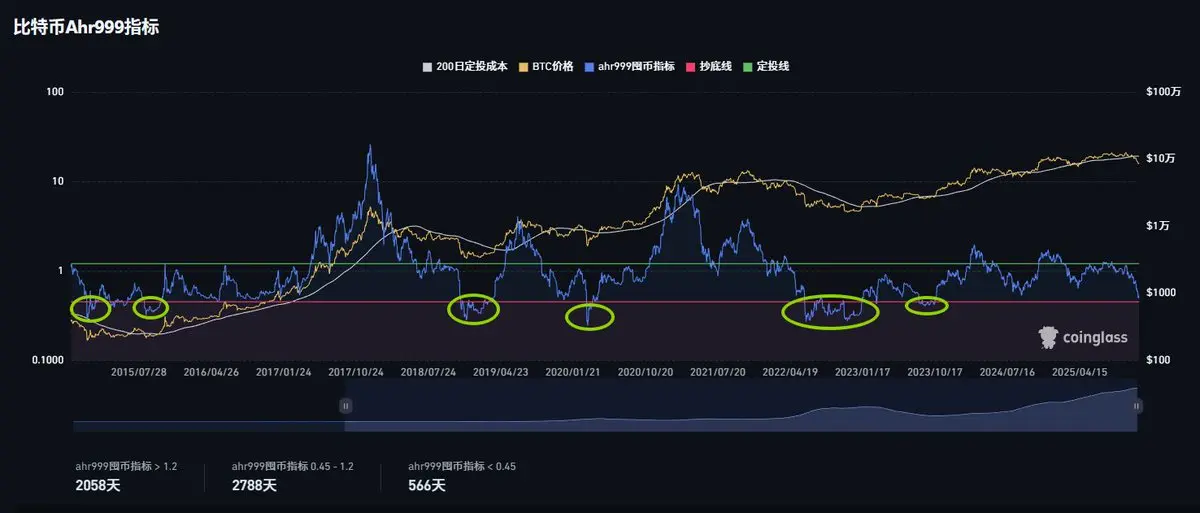Grab the right handle of the range slider
The image size is (1200, 513).
tap(1137, 406)
